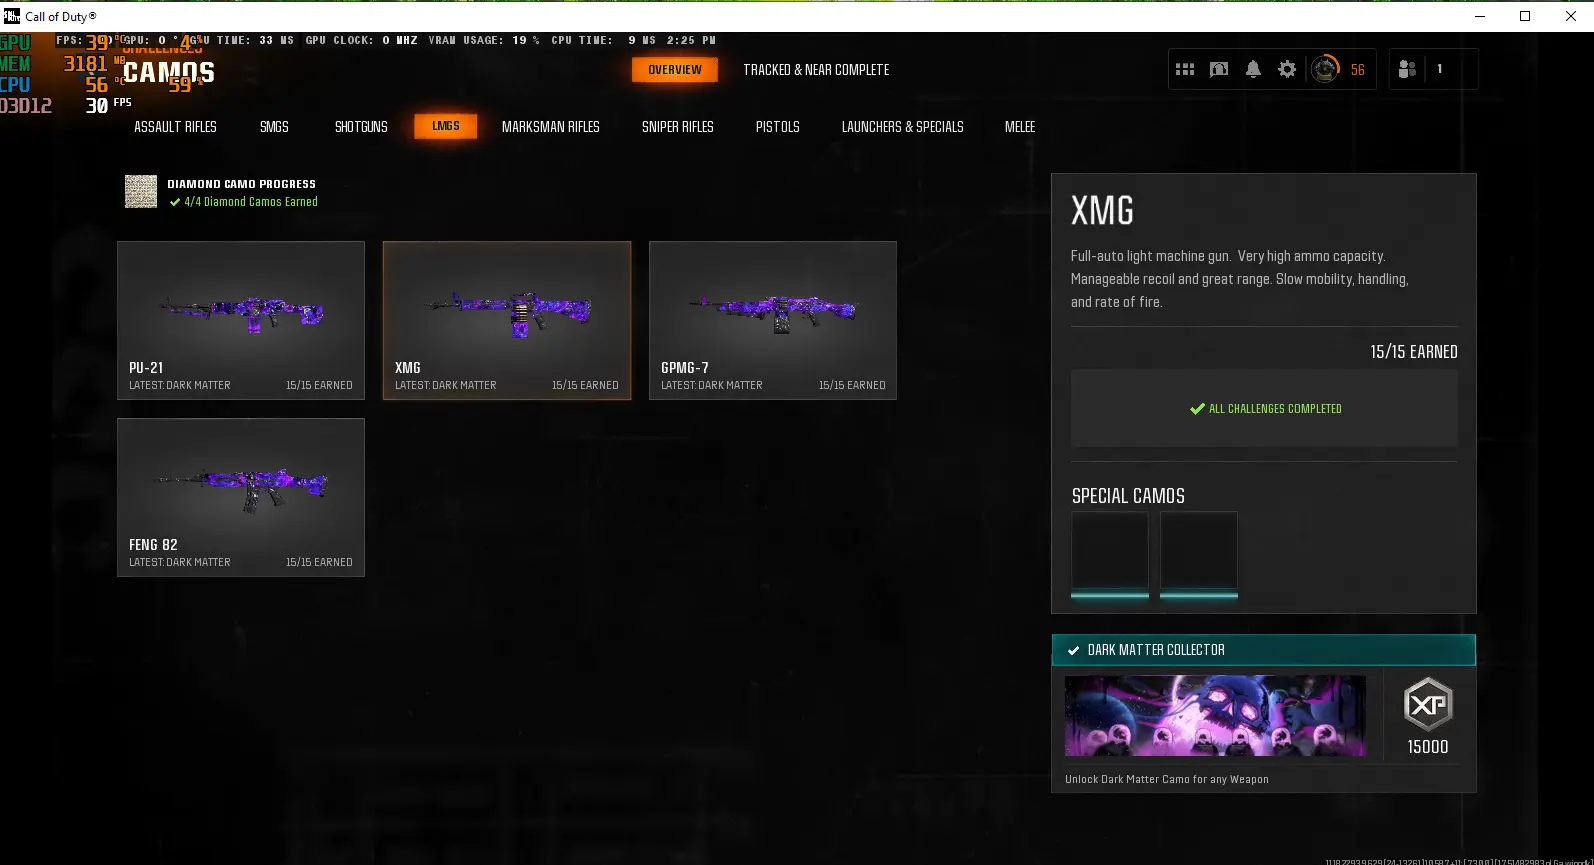Click the Dark Matter Collector header
The width and height of the screenshot is (1594, 865).
1264,650
